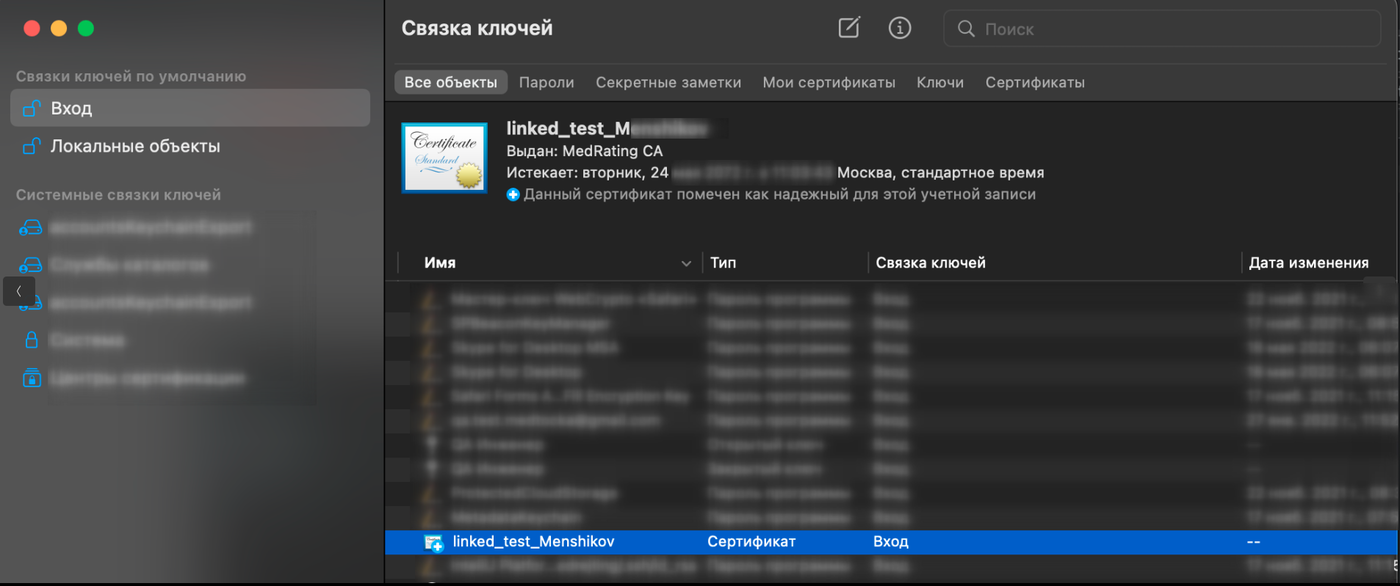Click the Связка ключей window title
Screen dimensions: 1400x586
[x=477, y=28]
